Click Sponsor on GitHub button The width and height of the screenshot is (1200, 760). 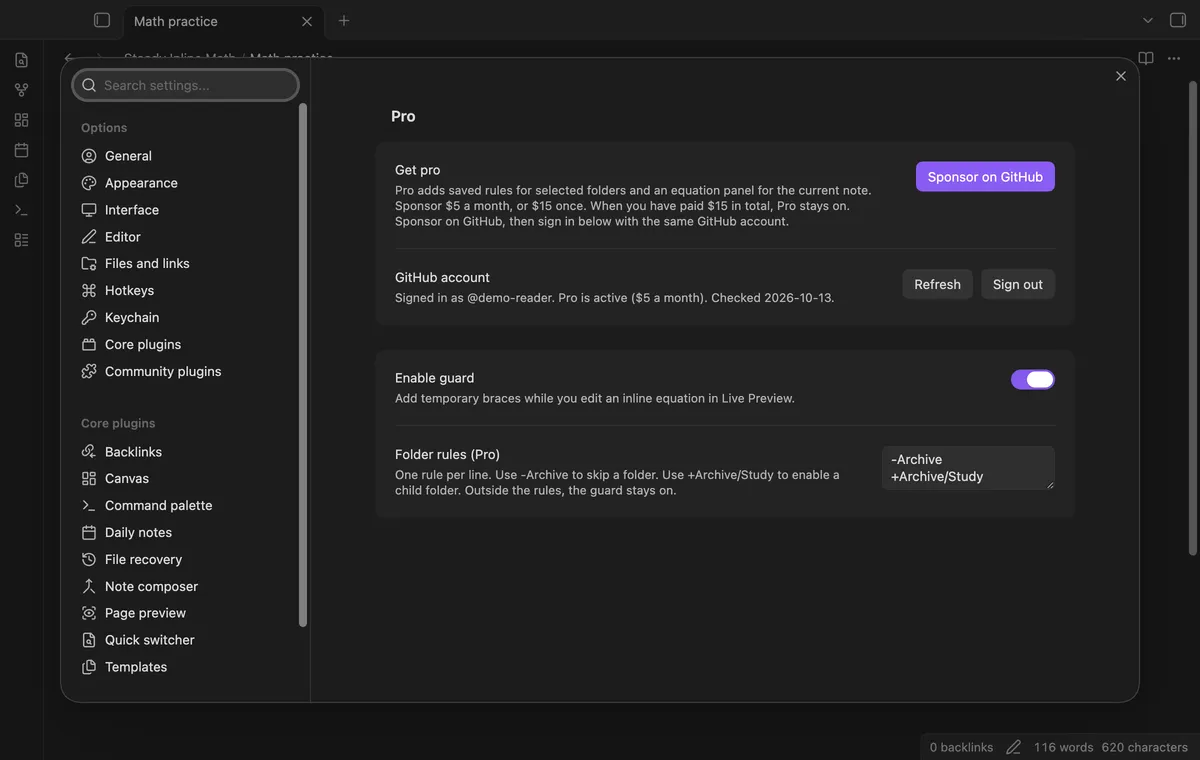(x=985, y=177)
